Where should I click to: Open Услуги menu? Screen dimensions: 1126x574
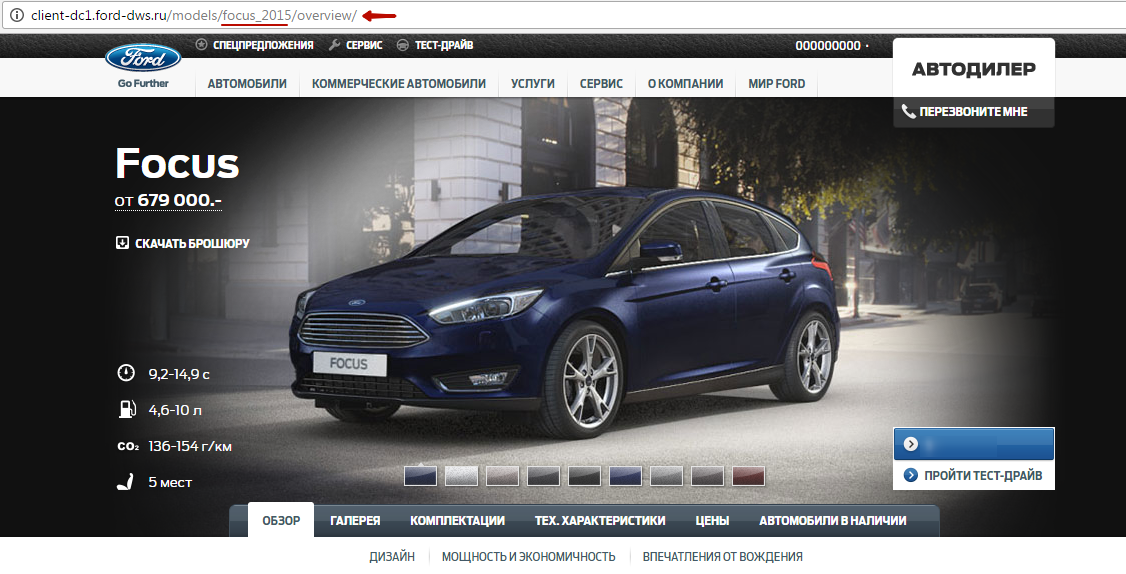533,83
